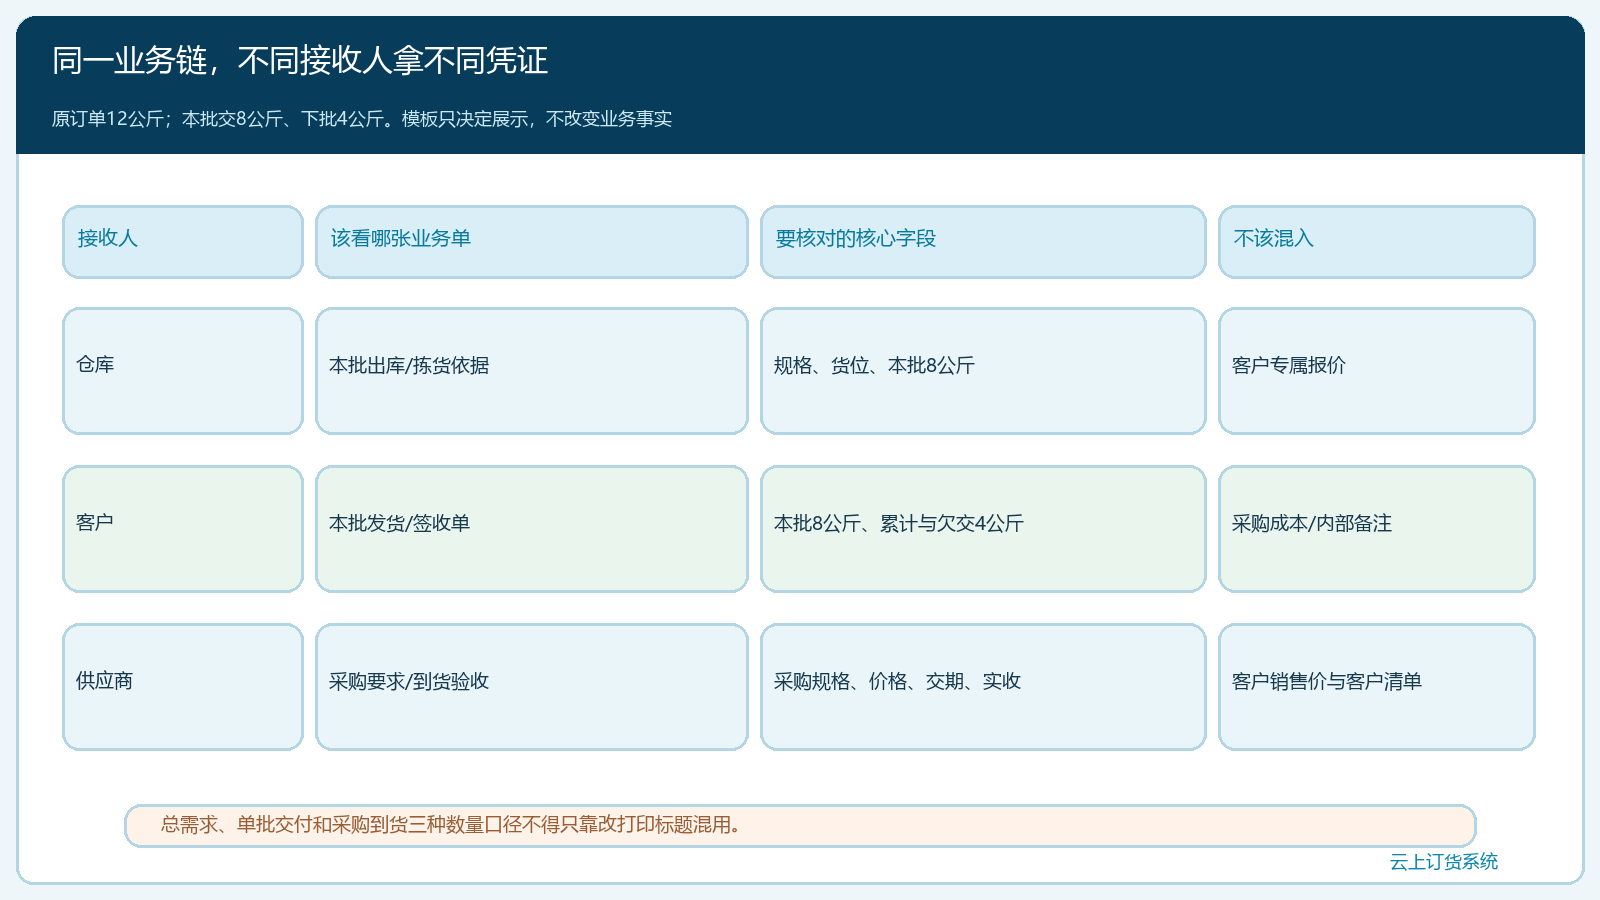This screenshot has width=1600, height=900.
Task: Click the subtitle starting with 原订单12公斤
Action: point(362,119)
